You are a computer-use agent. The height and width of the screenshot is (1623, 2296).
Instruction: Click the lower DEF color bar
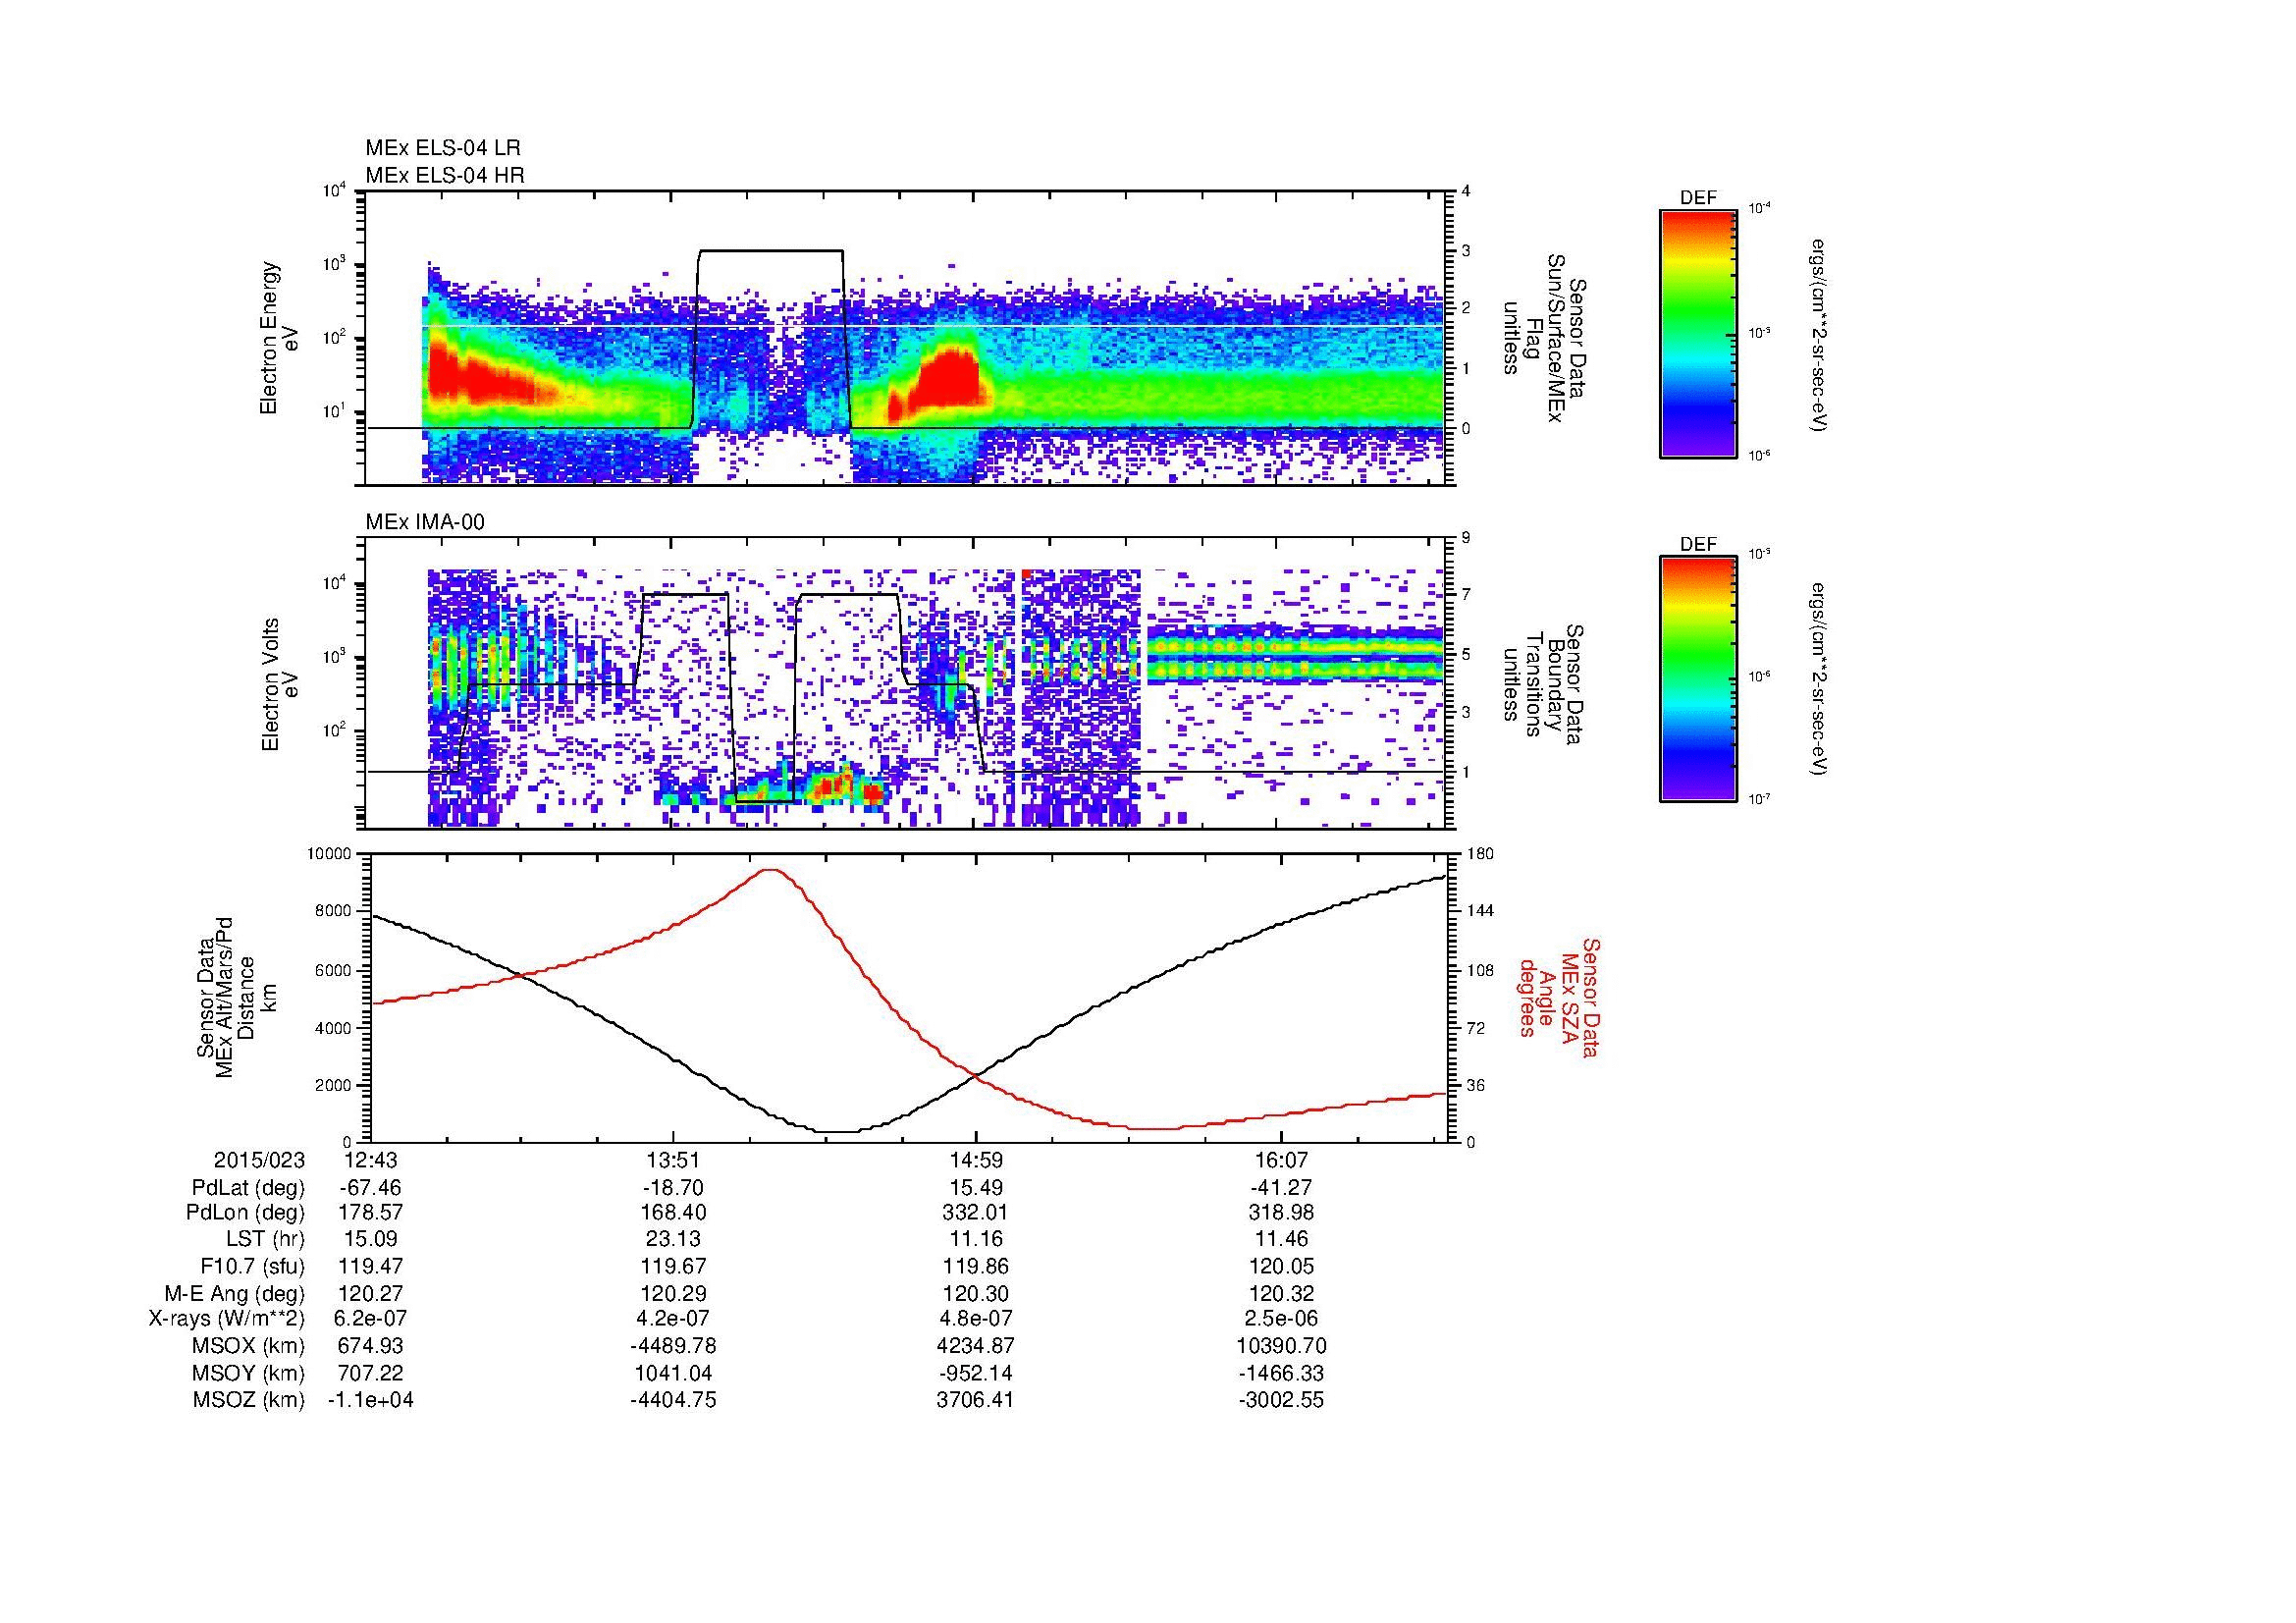1698,679
